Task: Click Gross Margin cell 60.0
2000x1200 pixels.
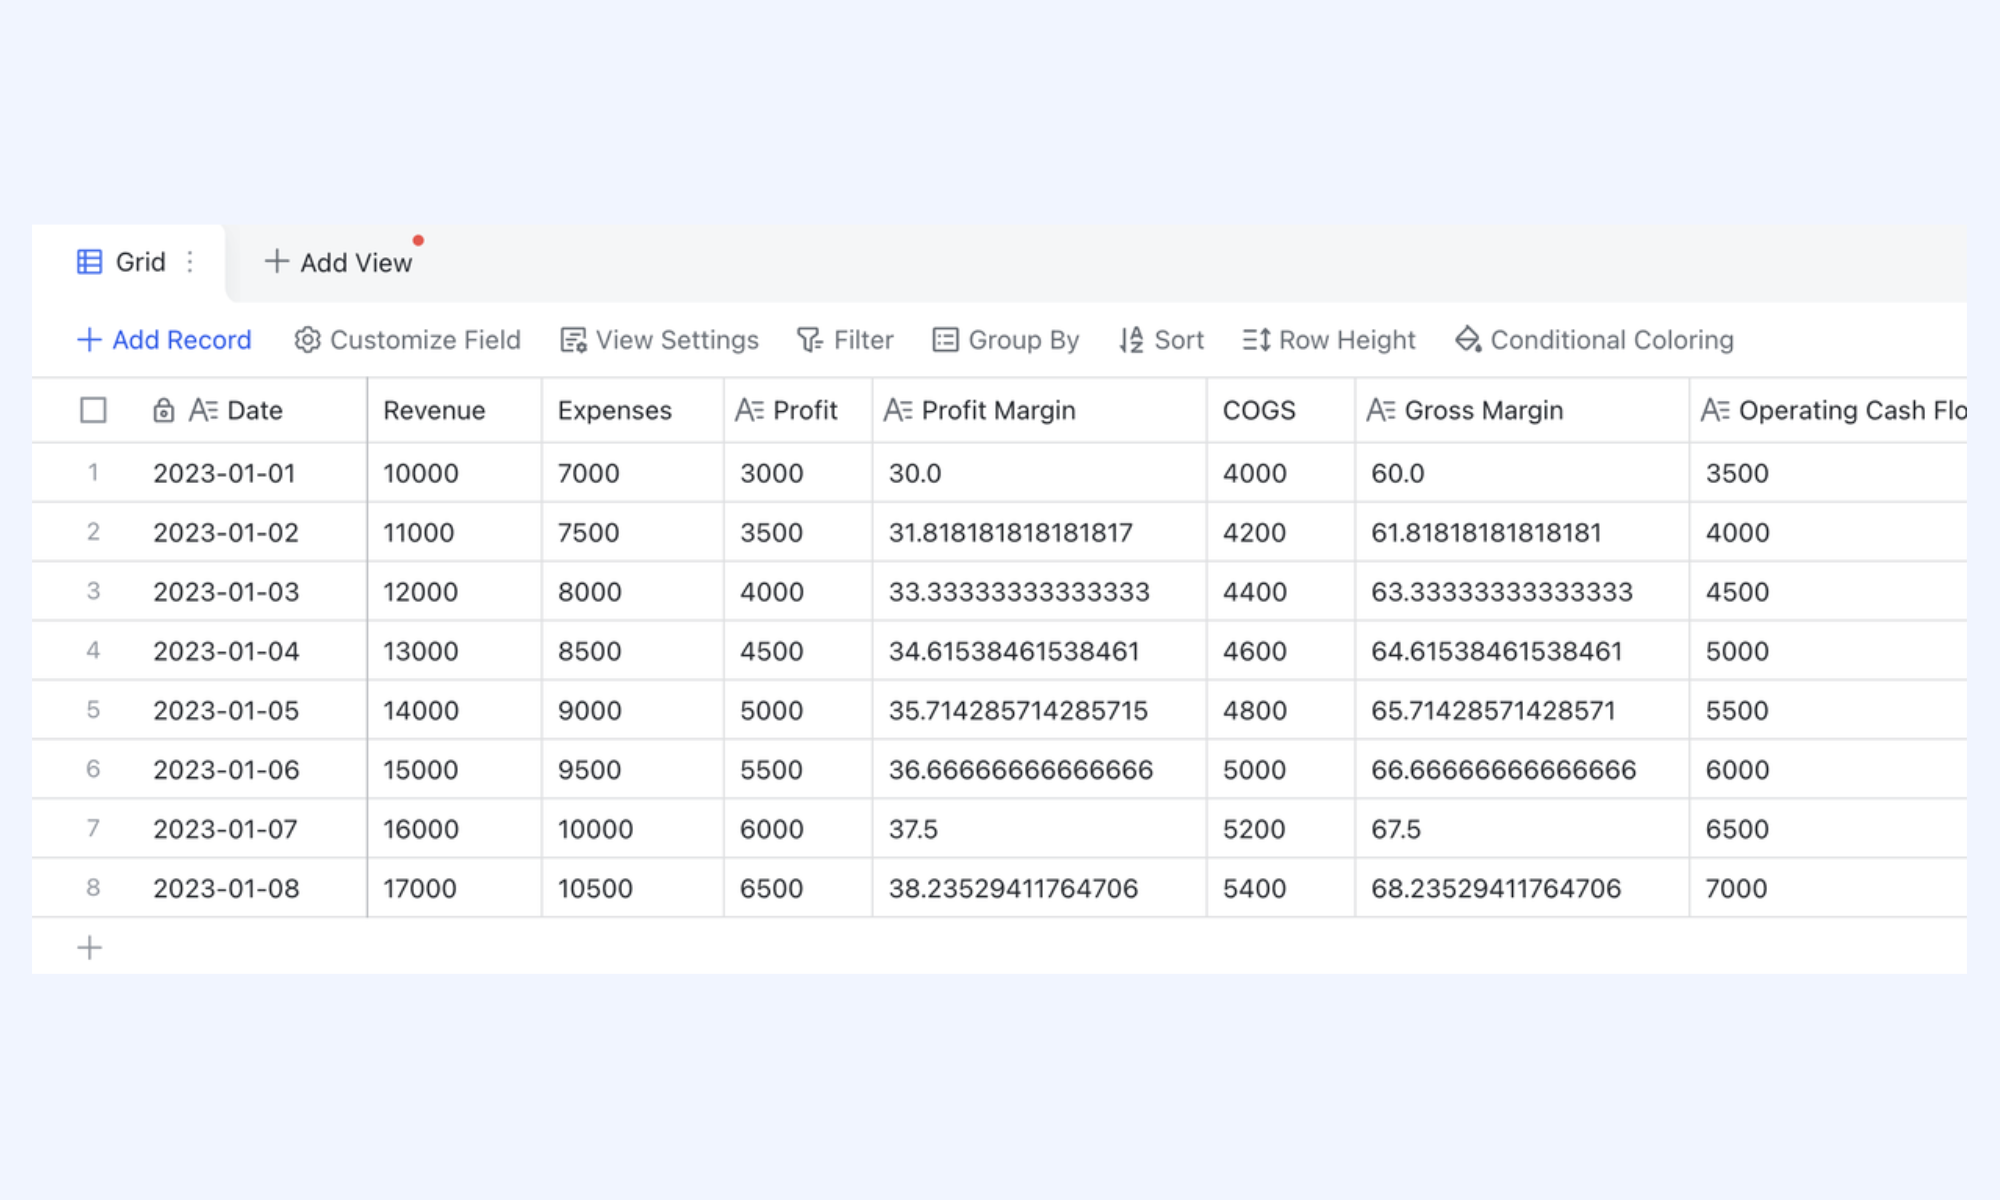Action: point(1522,473)
